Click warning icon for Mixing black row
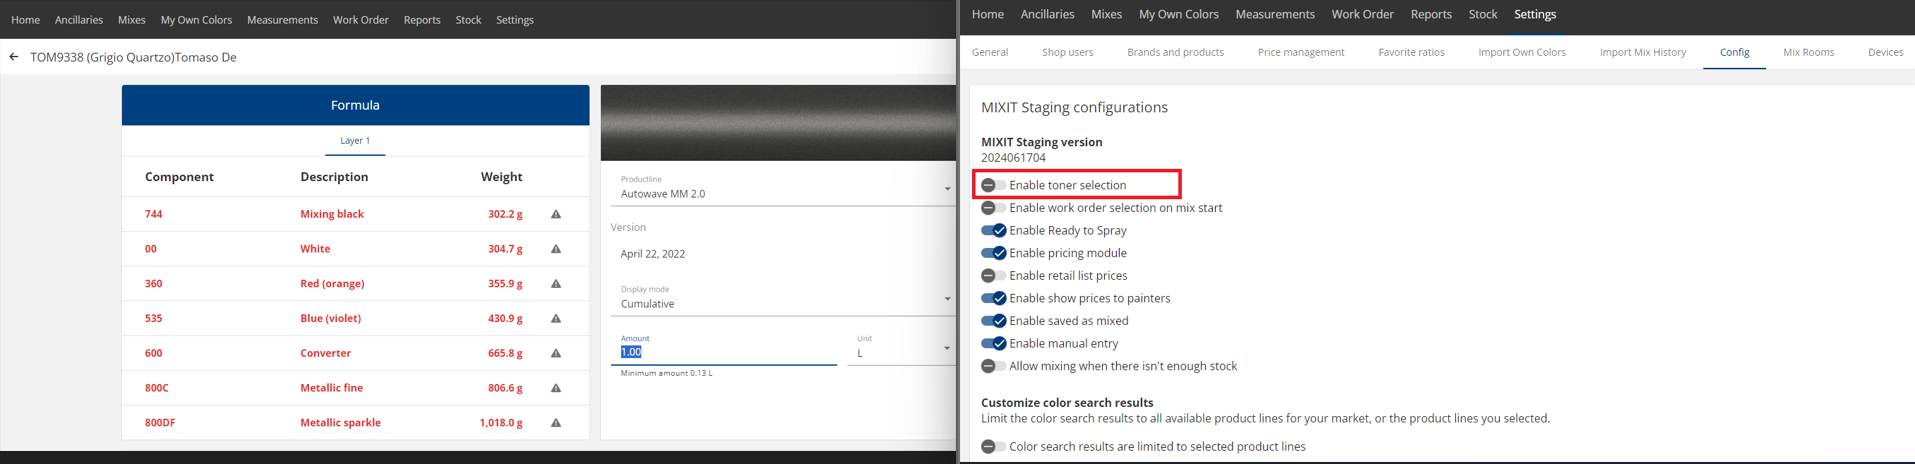Viewport: 1915px width, 464px height. 556,214
